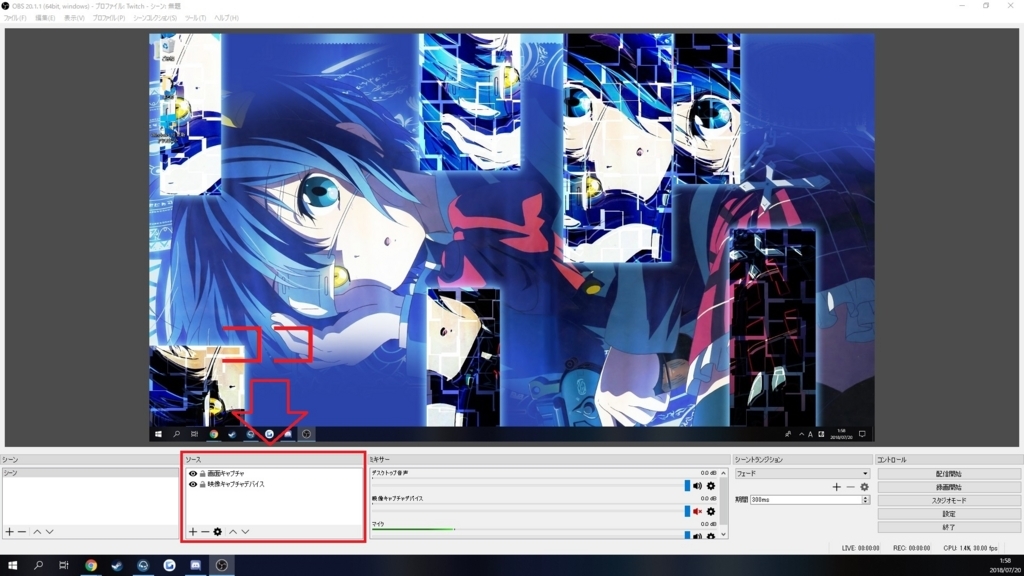Open the プロファイル(P) menu
The height and width of the screenshot is (576, 1024).
[109, 18]
